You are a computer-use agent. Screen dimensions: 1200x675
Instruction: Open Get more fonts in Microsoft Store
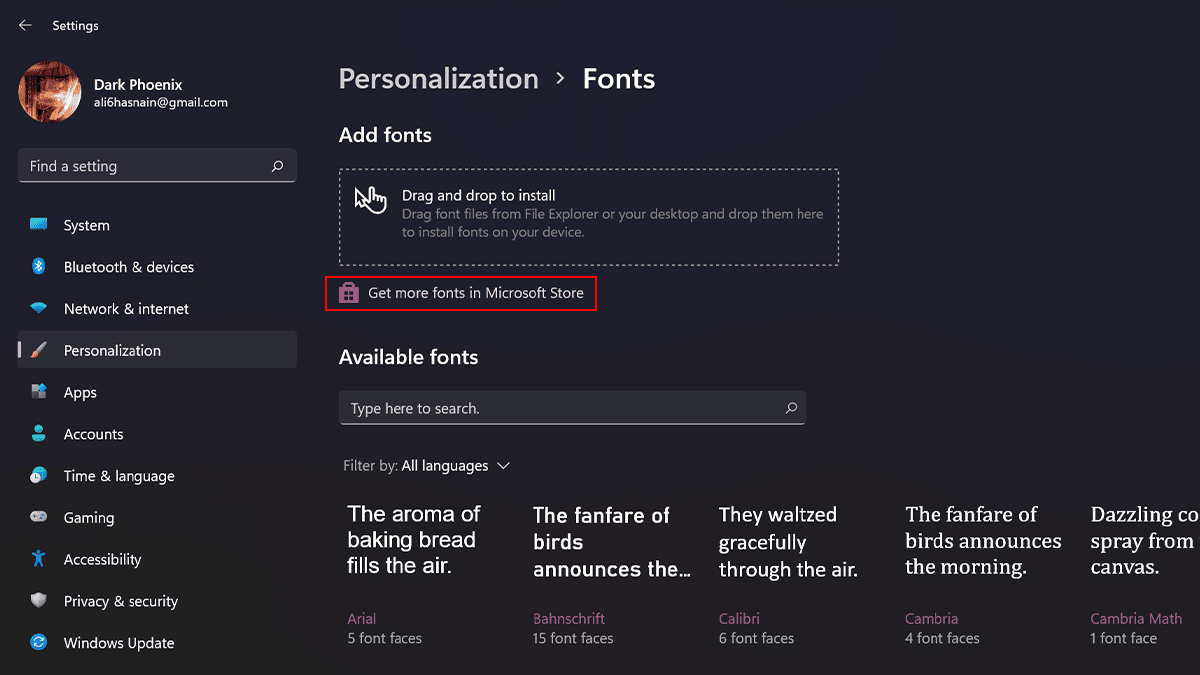click(x=475, y=292)
